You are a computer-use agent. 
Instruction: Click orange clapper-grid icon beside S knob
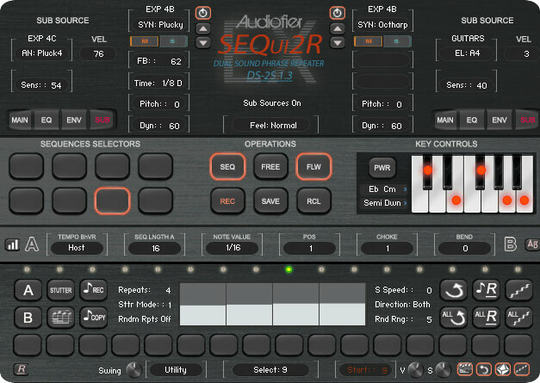coord(465,370)
